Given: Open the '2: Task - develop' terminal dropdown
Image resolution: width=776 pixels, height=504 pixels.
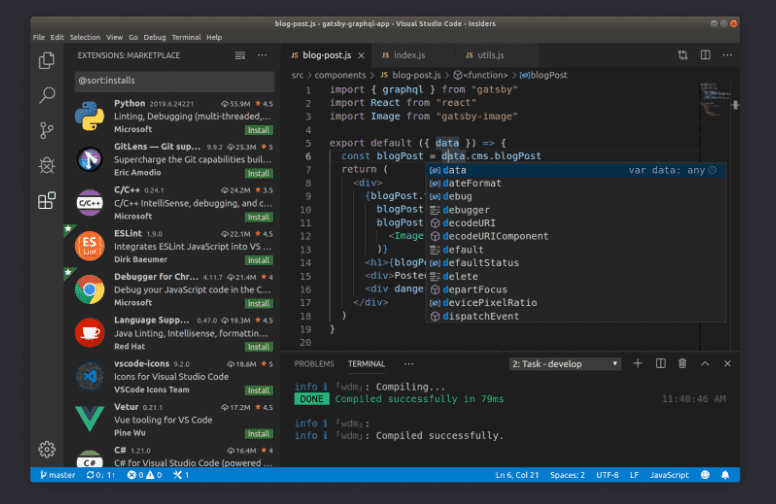Looking at the screenshot, I should 564,364.
